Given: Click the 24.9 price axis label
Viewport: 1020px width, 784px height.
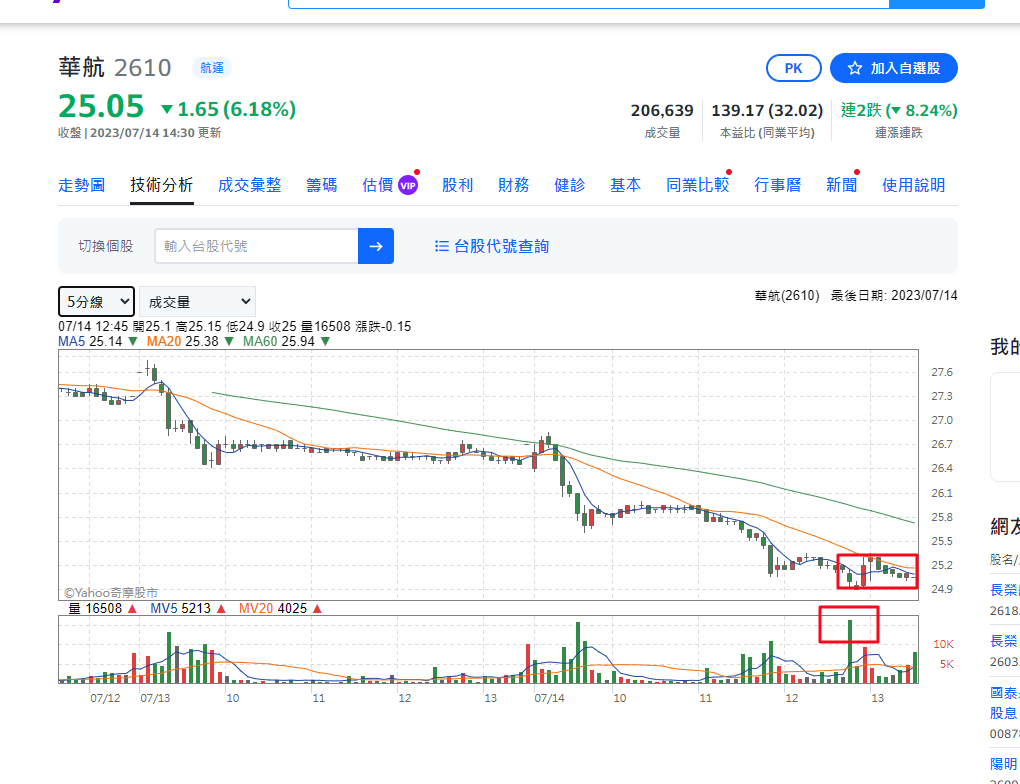Looking at the screenshot, I should pyautogui.click(x=941, y=589).
